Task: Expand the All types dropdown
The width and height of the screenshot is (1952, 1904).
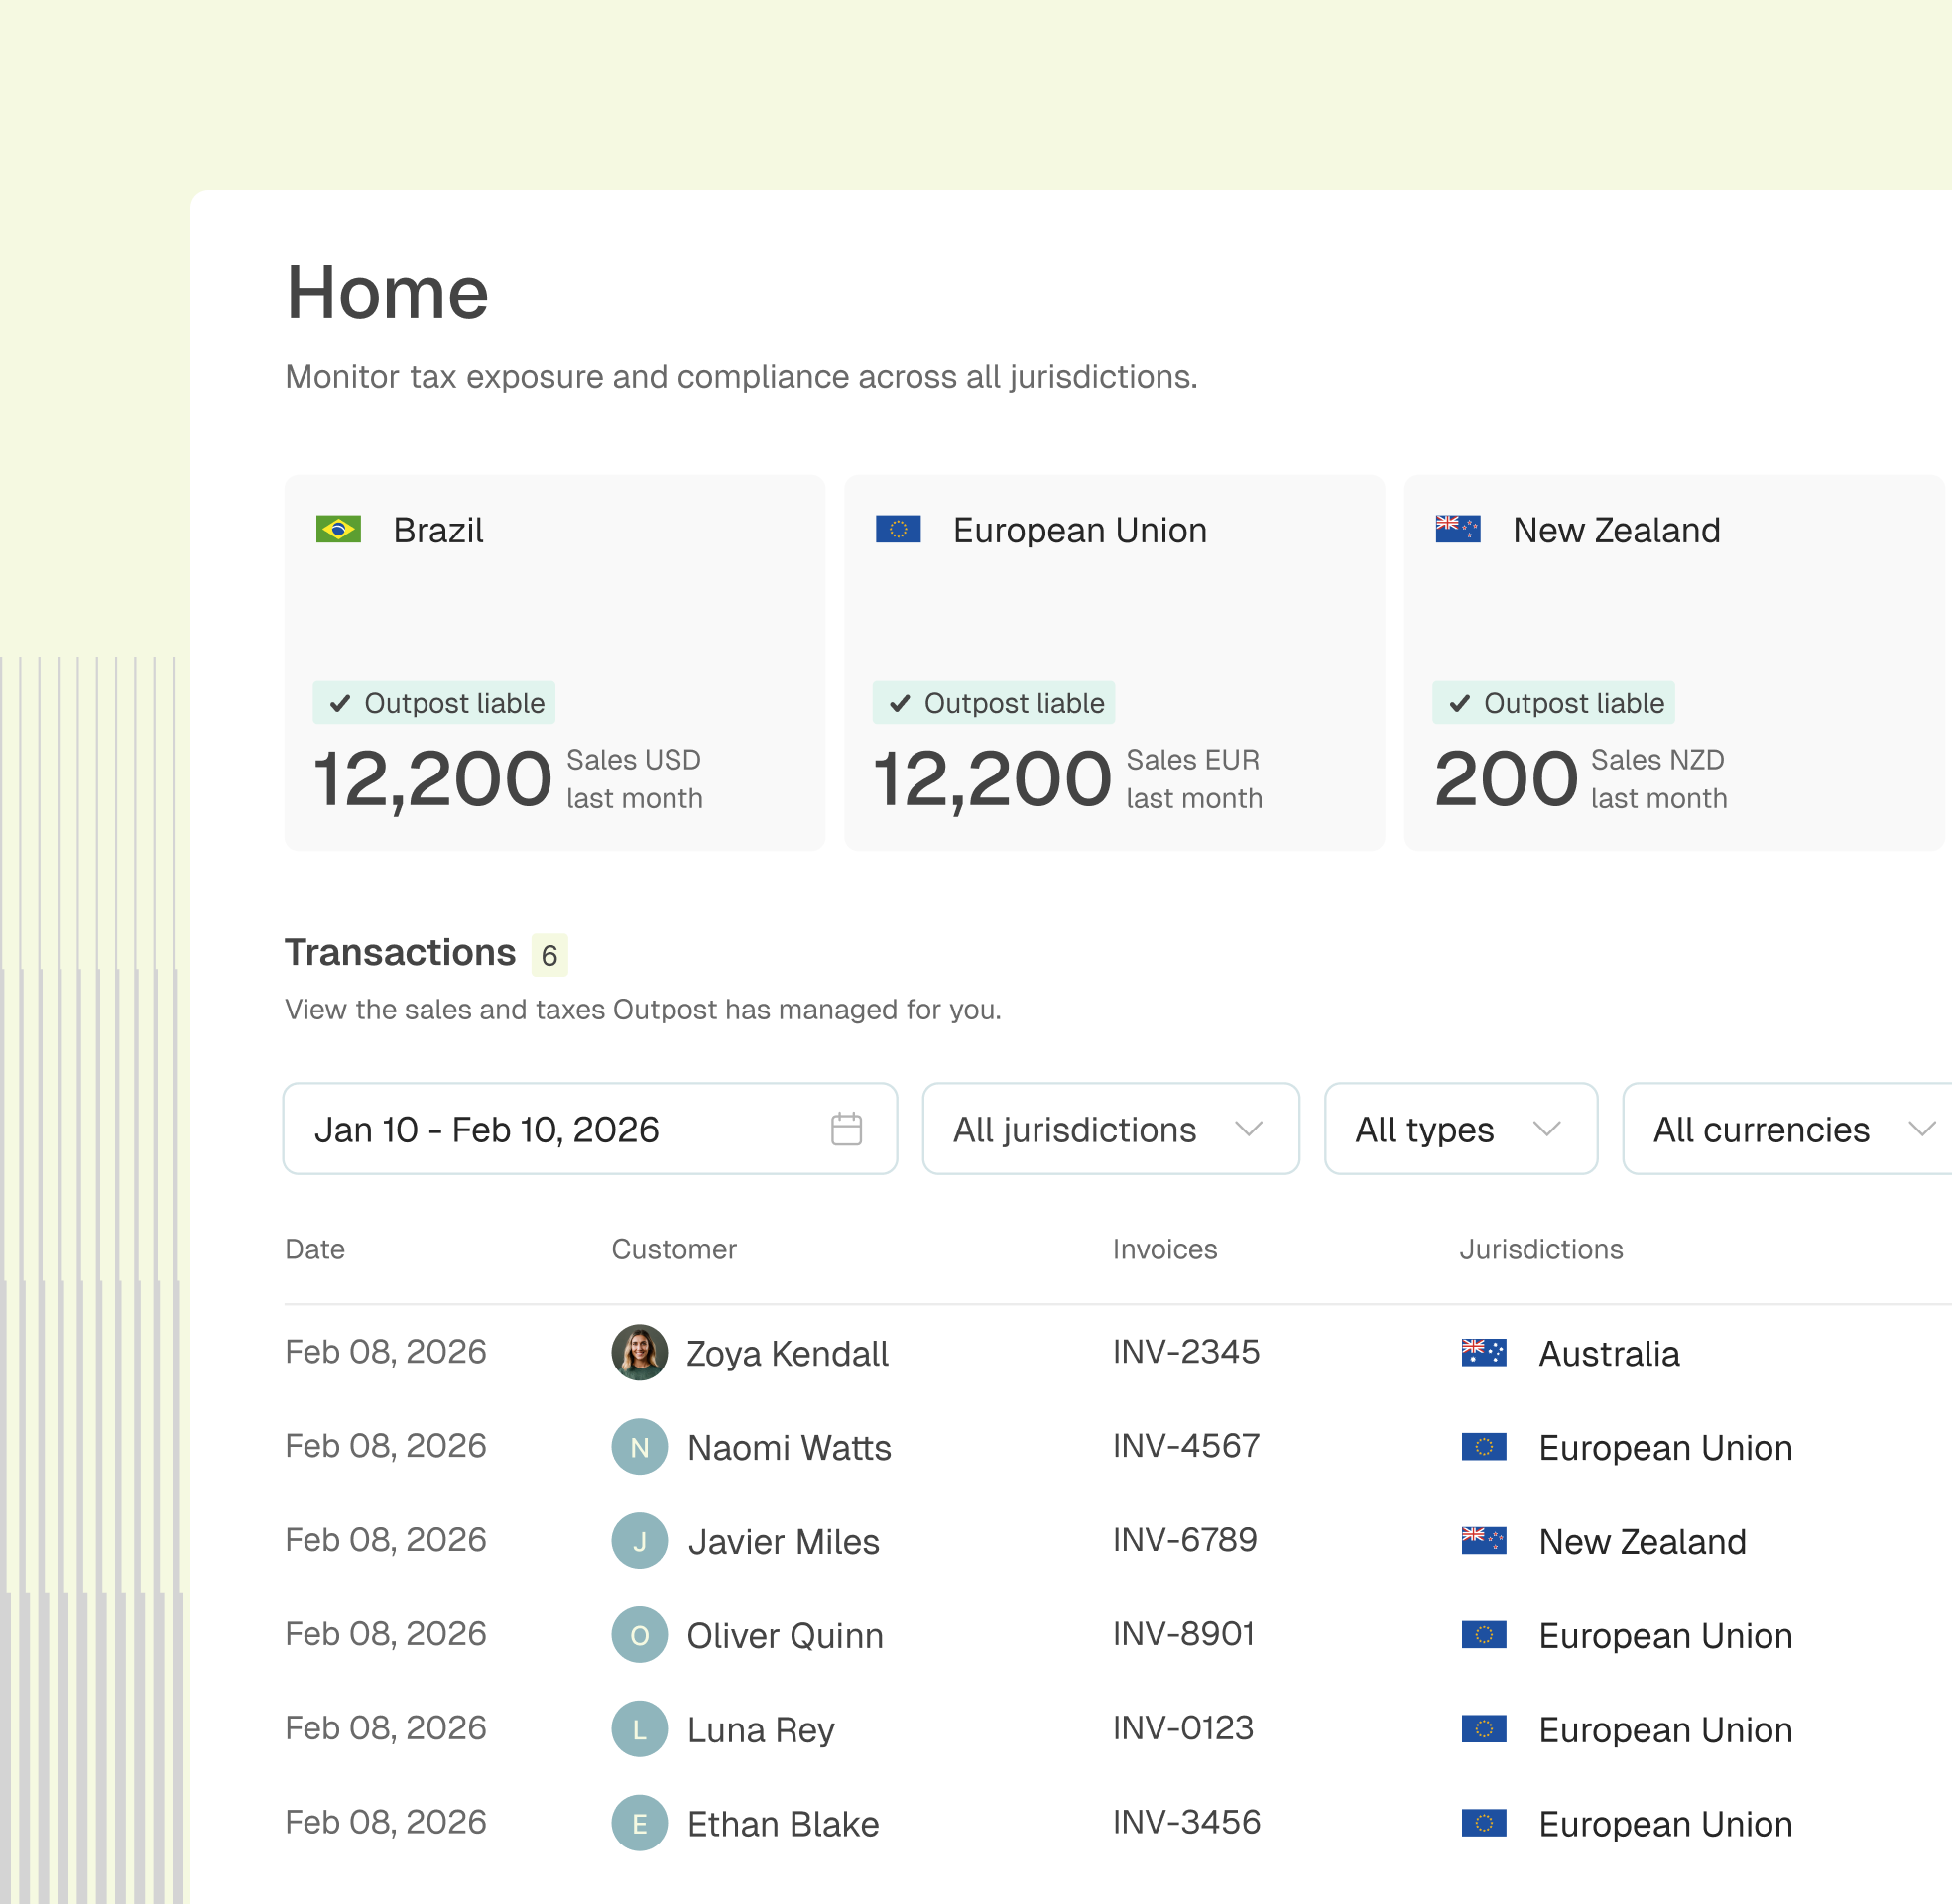Action: [1461, 1129]
